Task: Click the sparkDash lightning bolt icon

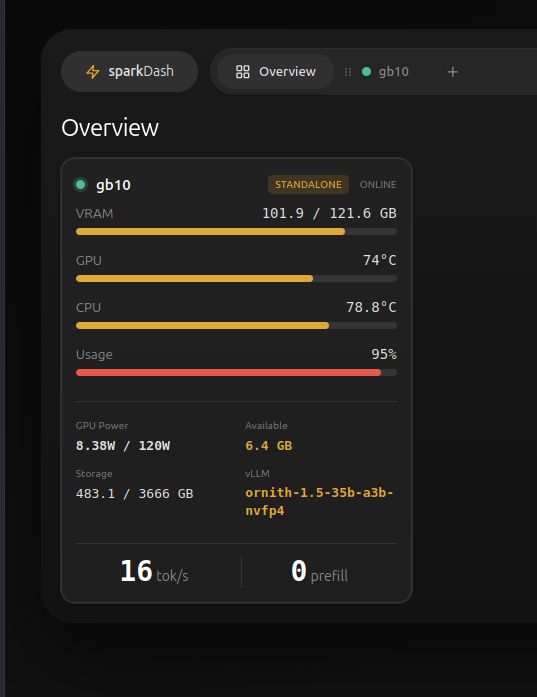Action: click(x=92, y=72)
